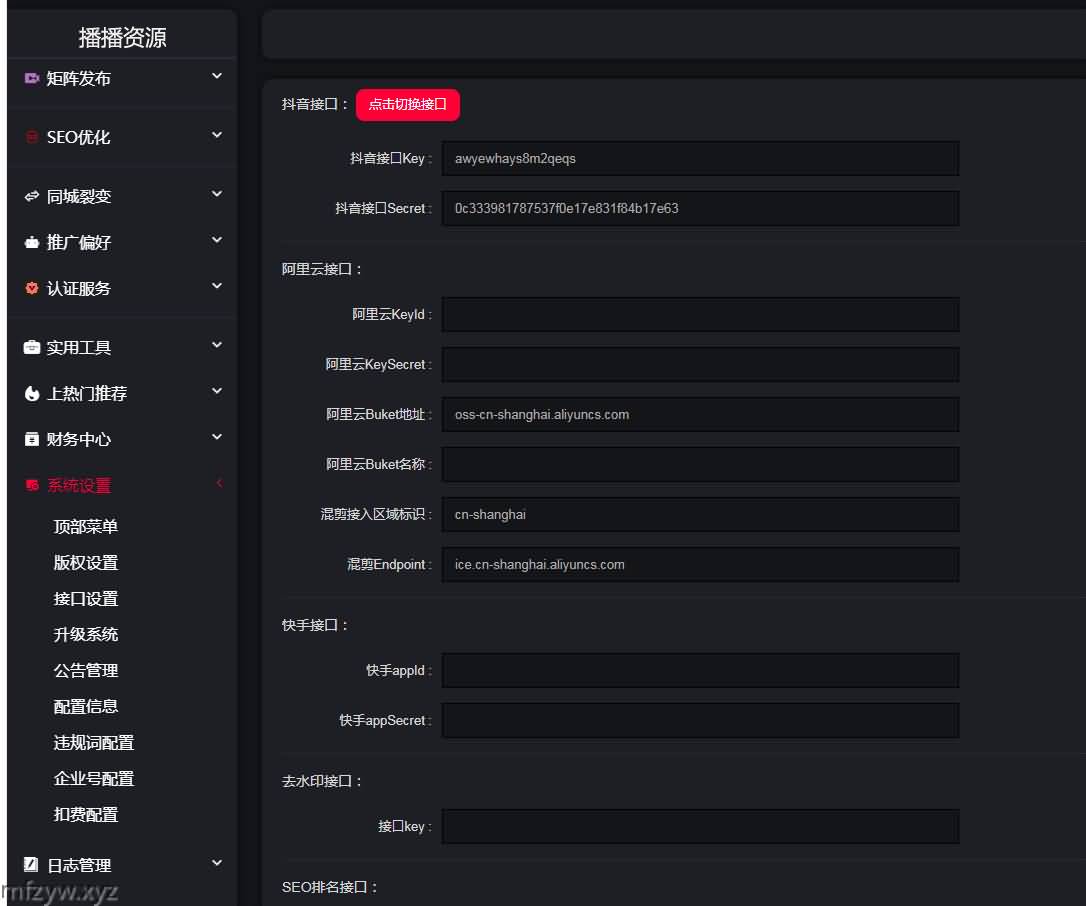Click the robot icon beside 推广偏好

[31, 242]
